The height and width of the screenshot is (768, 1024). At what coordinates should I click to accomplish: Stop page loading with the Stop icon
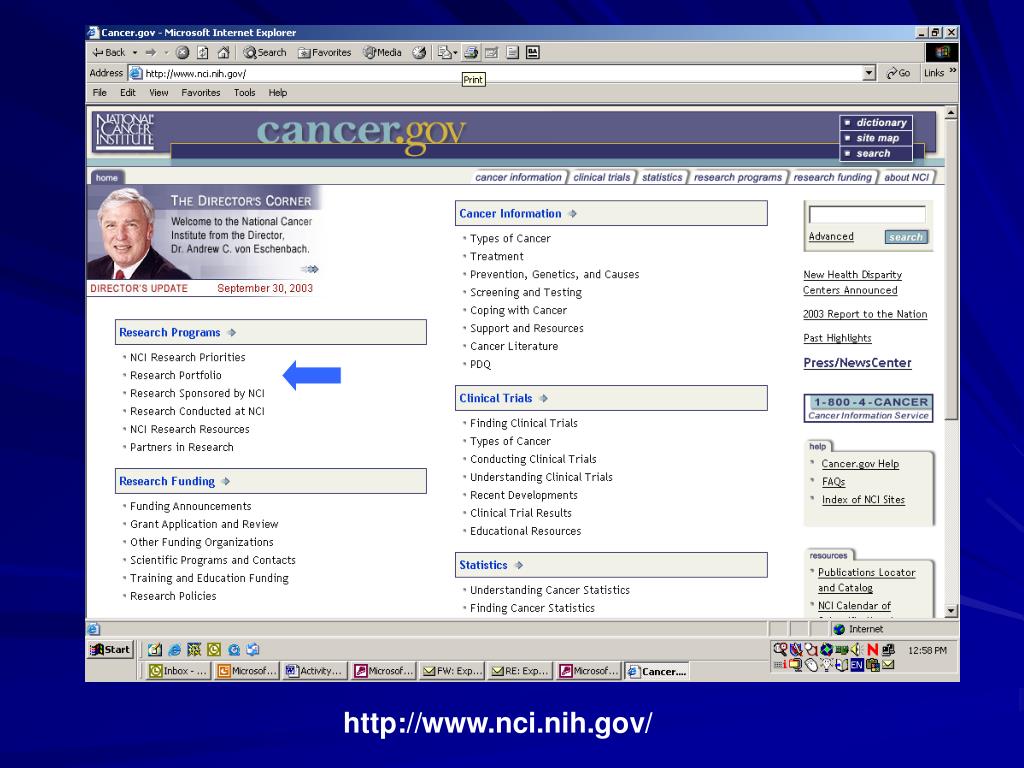tap(183, 52)
